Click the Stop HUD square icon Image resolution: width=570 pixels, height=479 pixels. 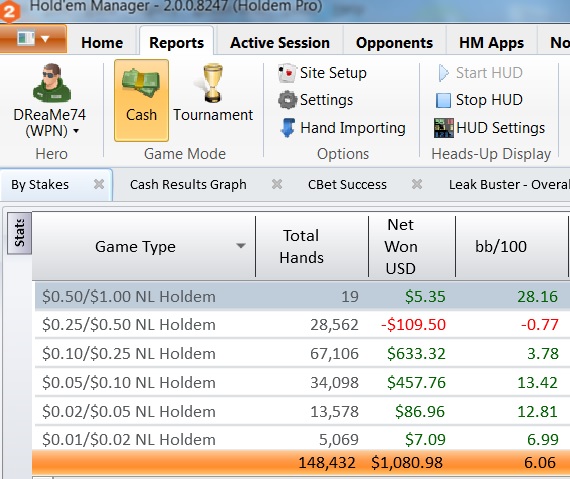click(443, 100)
